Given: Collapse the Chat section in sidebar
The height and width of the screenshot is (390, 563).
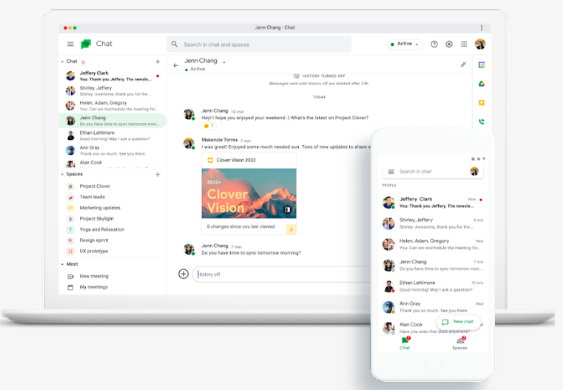Looking at the screenshot, I should [62, 61].
